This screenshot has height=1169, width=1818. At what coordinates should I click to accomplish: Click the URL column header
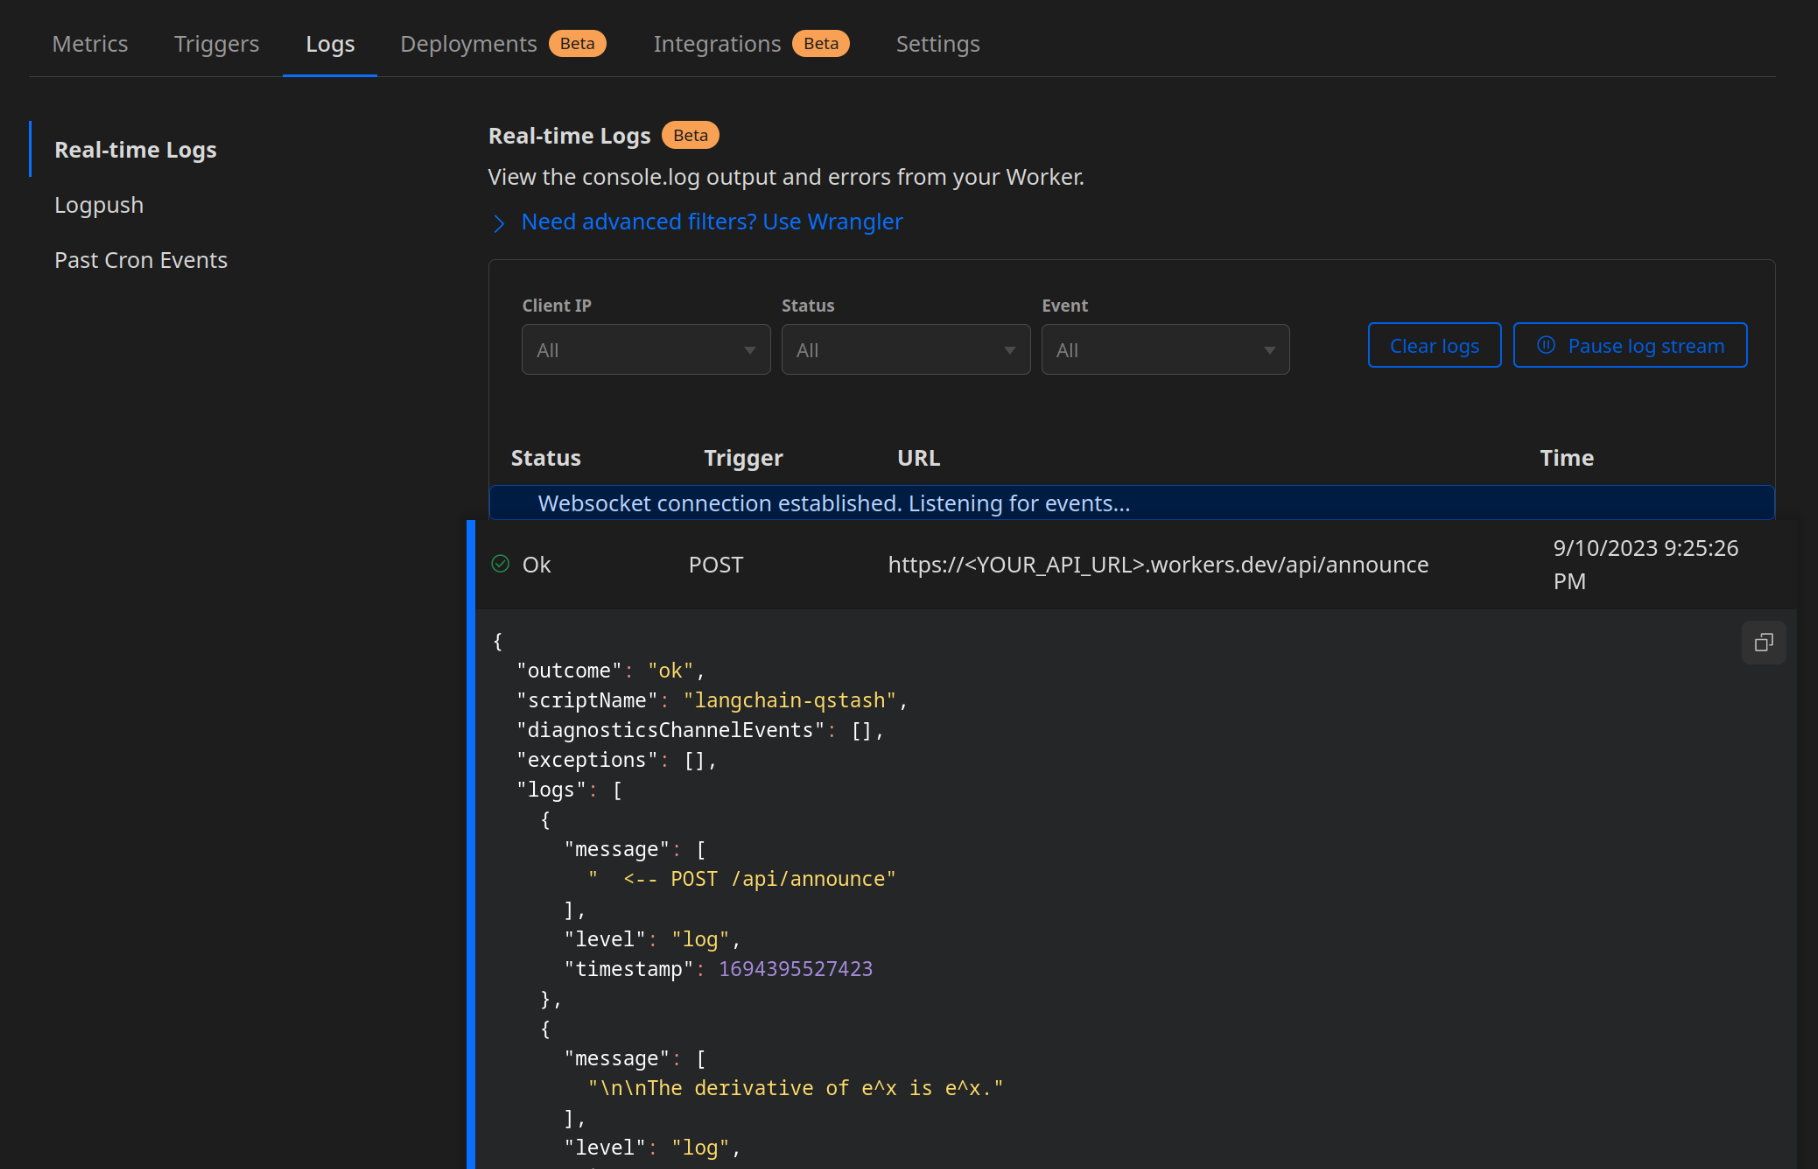point(918,458)
